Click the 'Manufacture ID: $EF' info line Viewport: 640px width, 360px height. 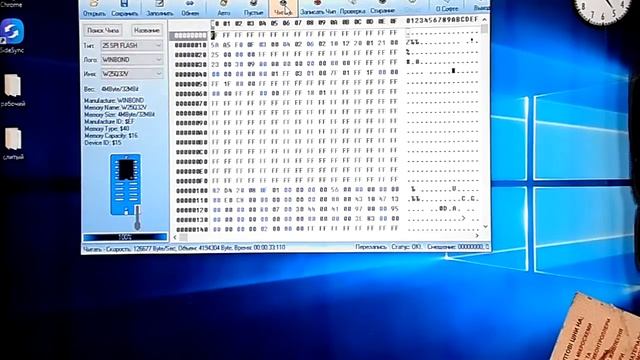pos(109,122)
